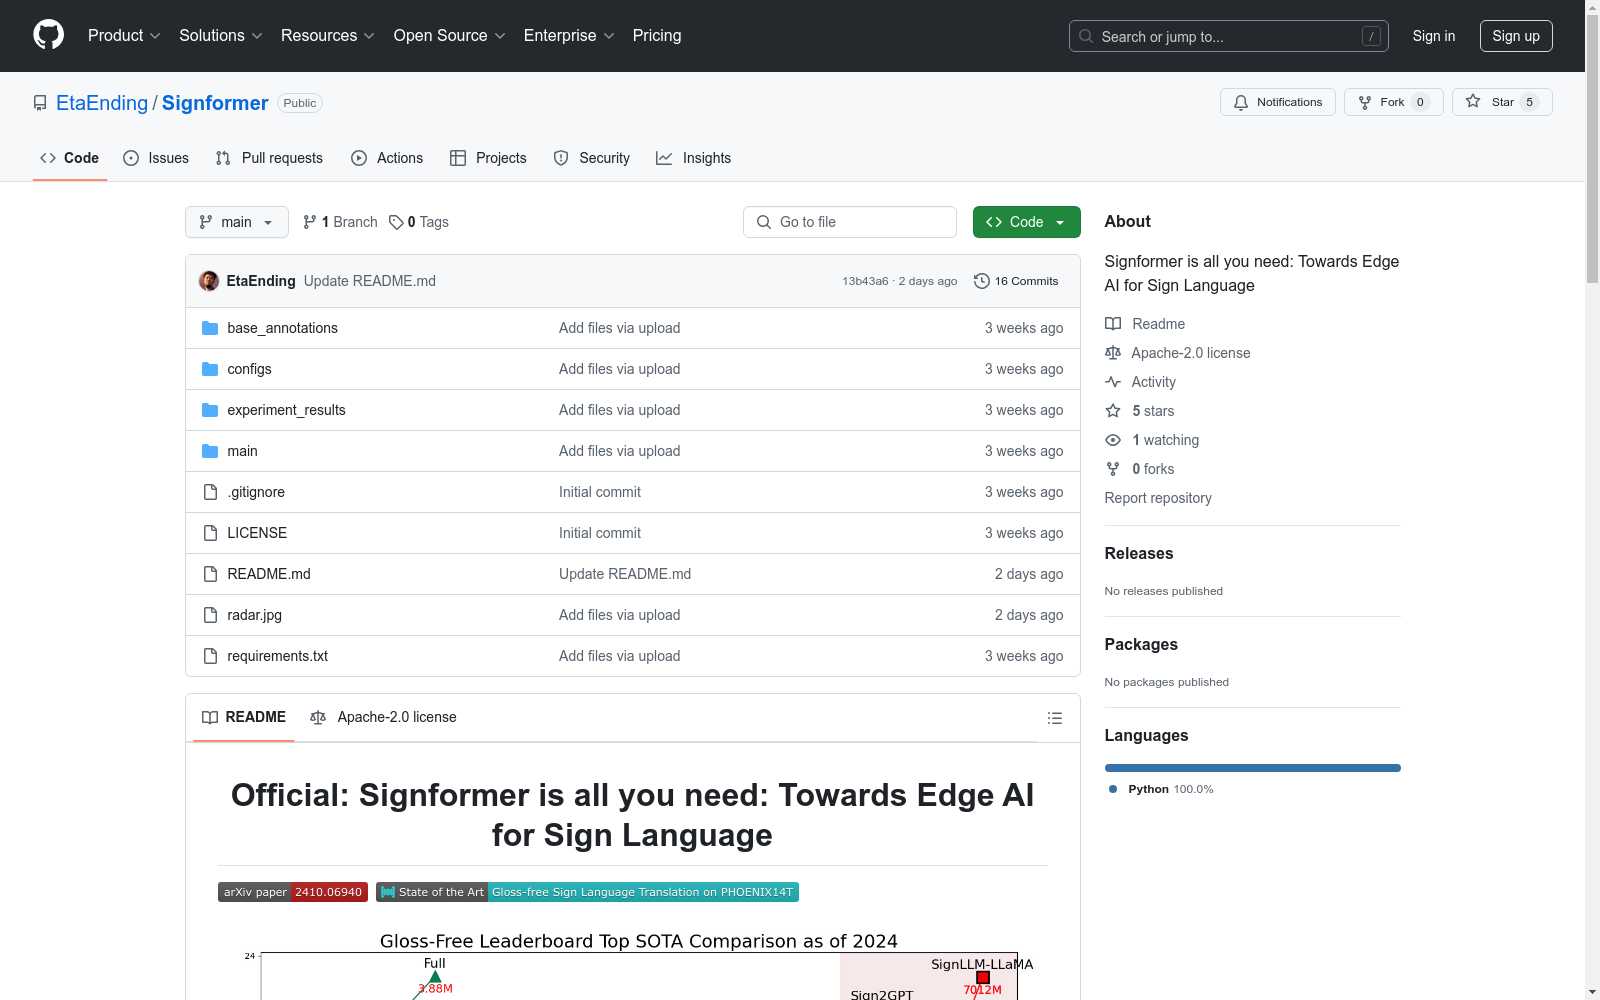Open the Signformer repository name link
The height and width of the screenshot is (1000, 1600).
pyautogui.click(x=215, y=103)
